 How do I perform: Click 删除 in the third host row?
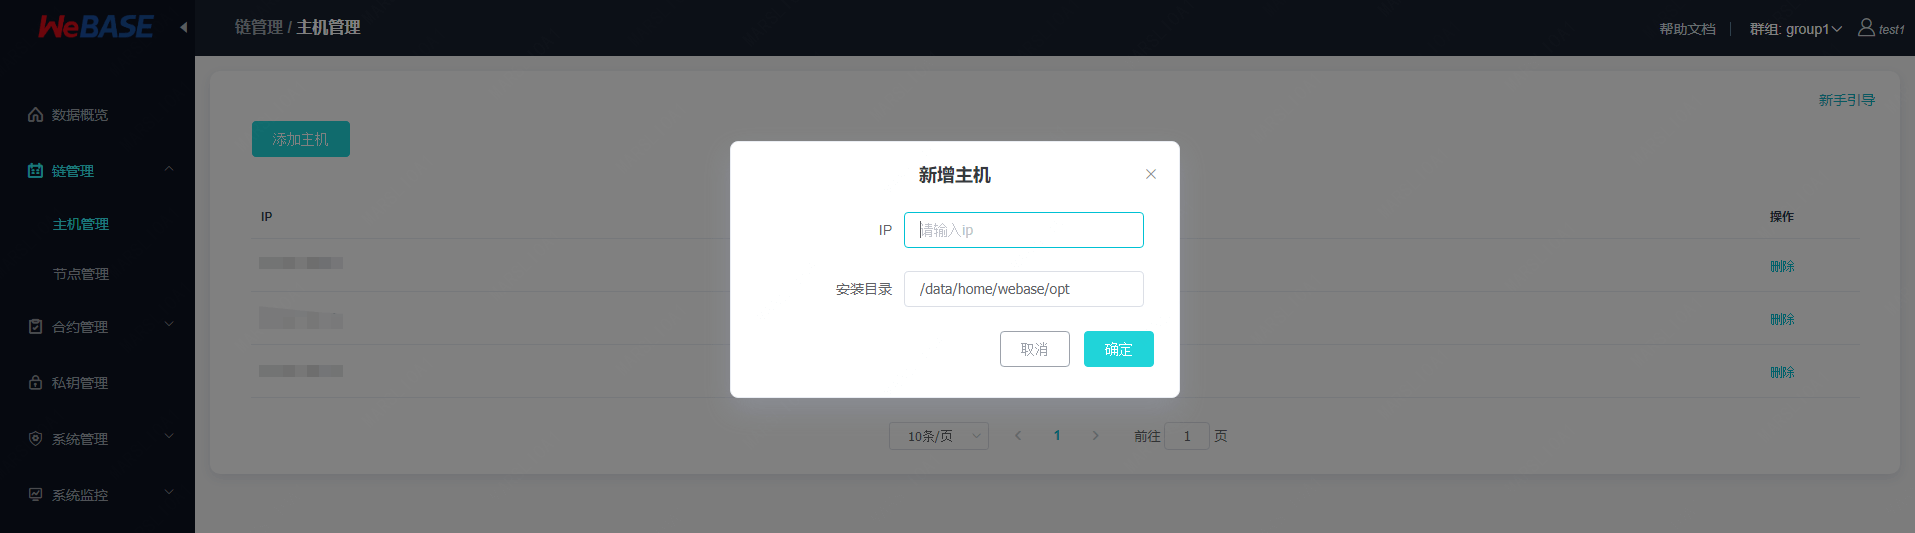pyautogui.click(x=1782, y=372)
